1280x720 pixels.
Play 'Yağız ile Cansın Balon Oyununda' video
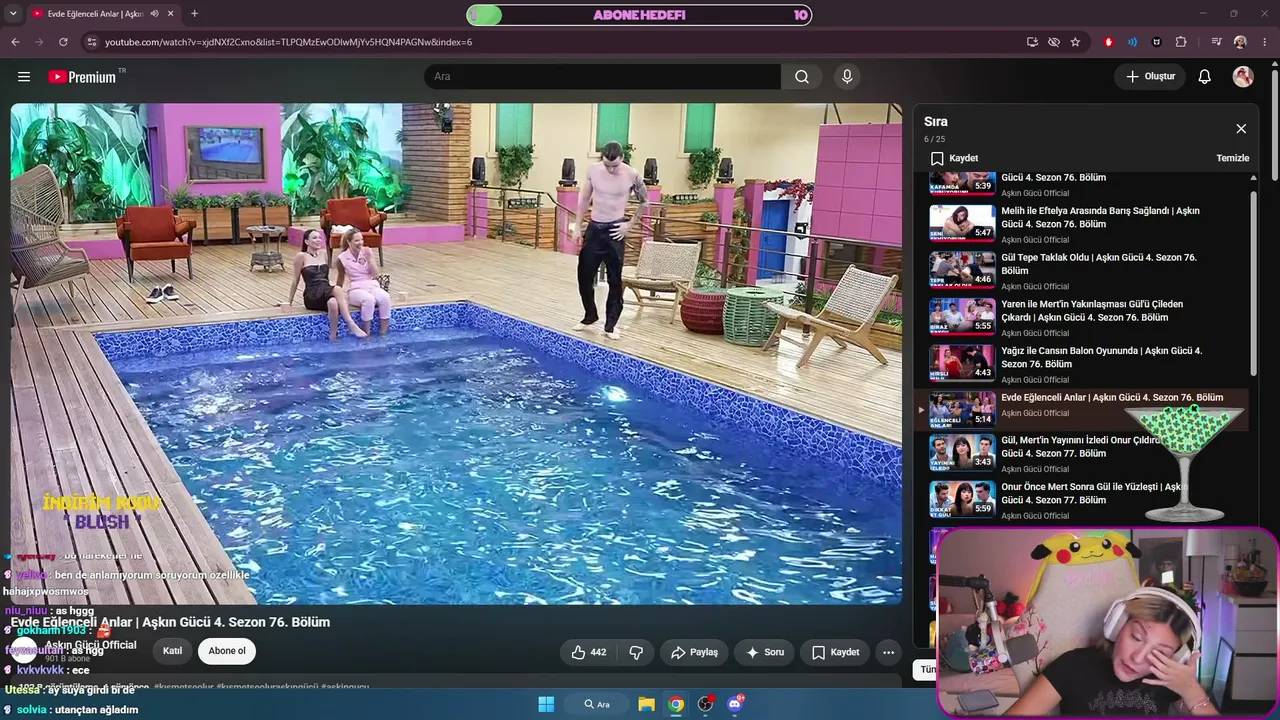point(1101,357)
